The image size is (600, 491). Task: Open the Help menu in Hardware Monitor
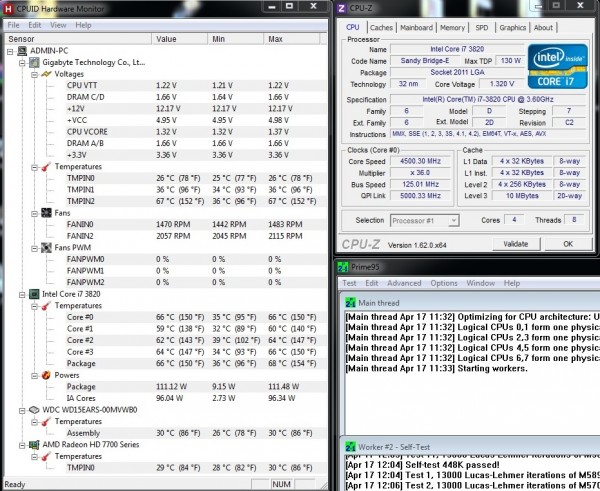(83, 25)
